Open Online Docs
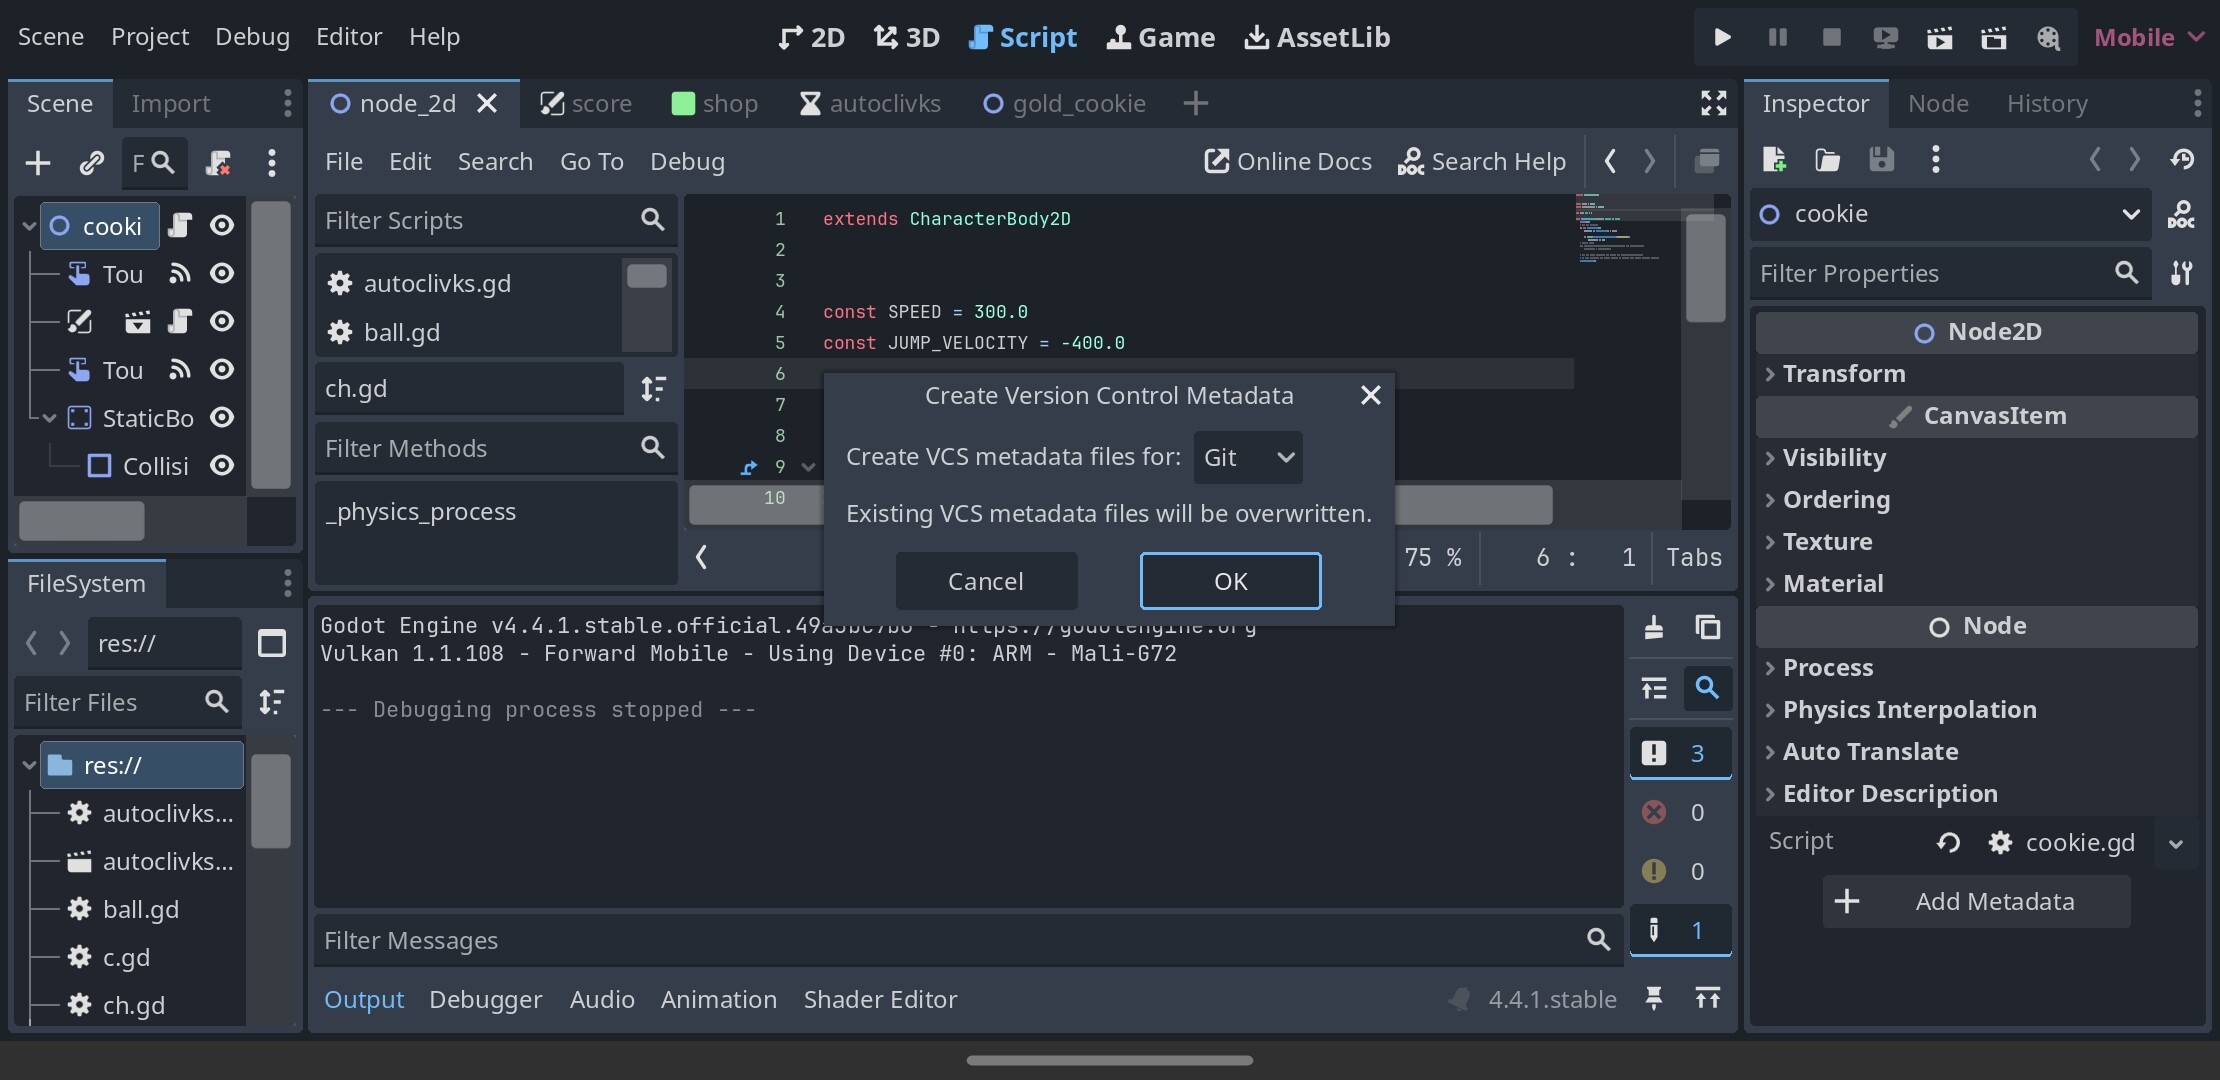Image resolution: width=2220 pixels, height=1080 pixels. pos(1288,161)
